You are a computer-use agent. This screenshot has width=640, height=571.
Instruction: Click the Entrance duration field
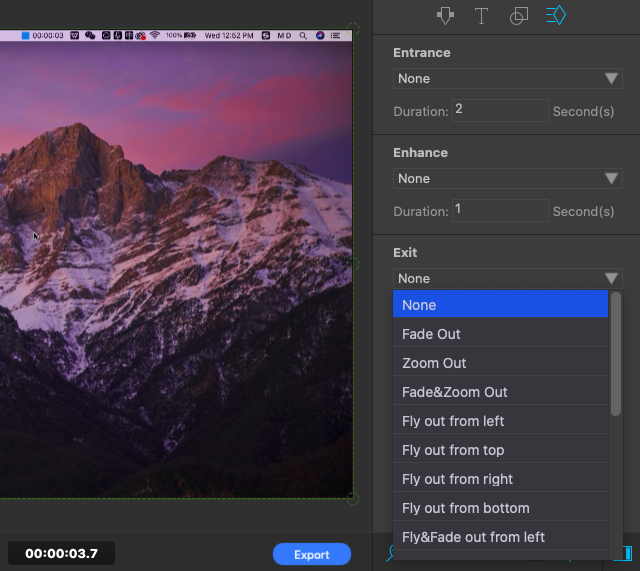[x=500, y=110]
